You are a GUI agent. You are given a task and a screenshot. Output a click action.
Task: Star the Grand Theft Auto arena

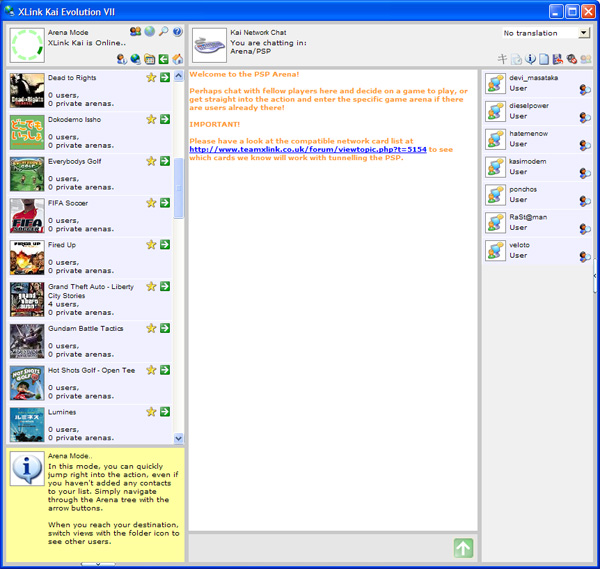pyautogui.click(x=151, y=286)
